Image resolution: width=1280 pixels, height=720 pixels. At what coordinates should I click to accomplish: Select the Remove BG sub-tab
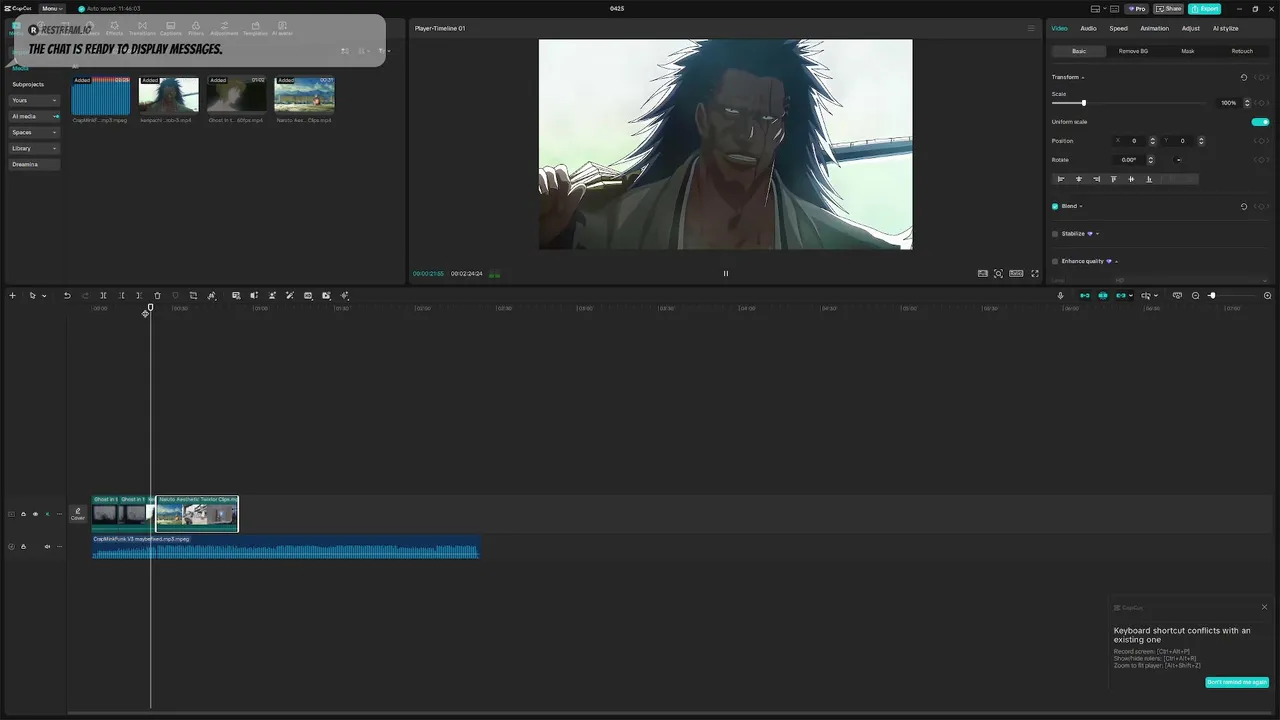click(x=1133, y=51)
